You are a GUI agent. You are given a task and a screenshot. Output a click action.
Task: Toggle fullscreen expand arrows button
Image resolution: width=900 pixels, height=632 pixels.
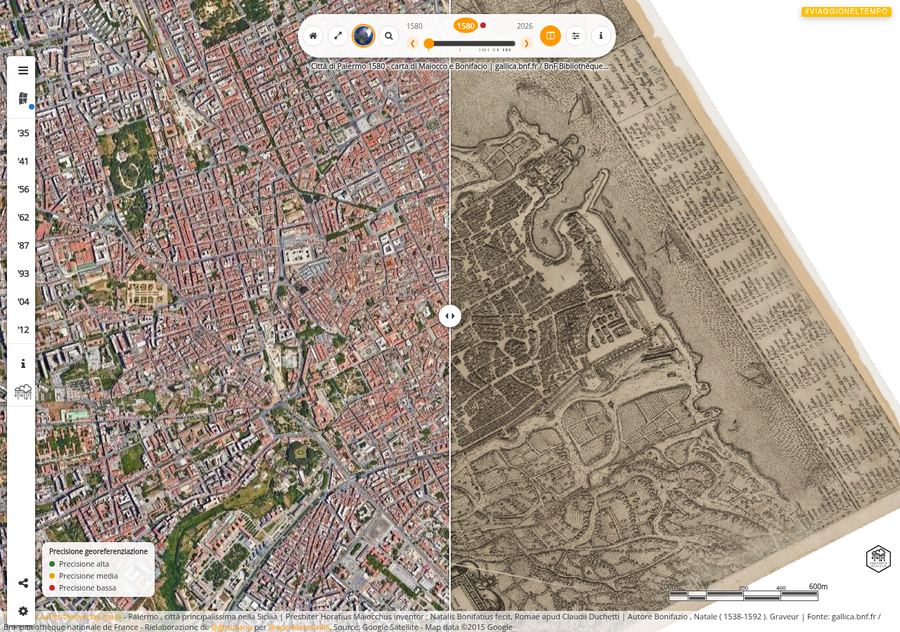[x=338, y=36]
